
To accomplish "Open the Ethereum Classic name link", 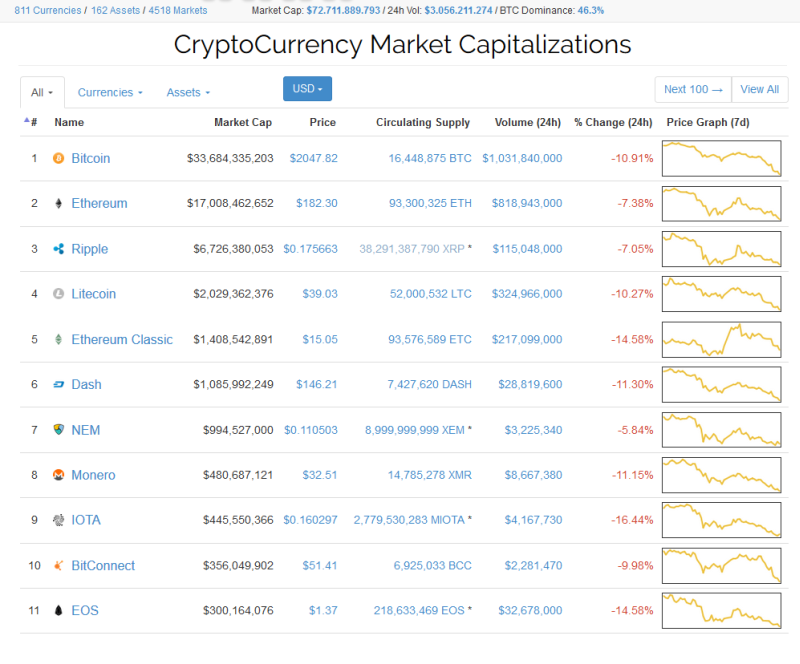I will tap(122, 339).
